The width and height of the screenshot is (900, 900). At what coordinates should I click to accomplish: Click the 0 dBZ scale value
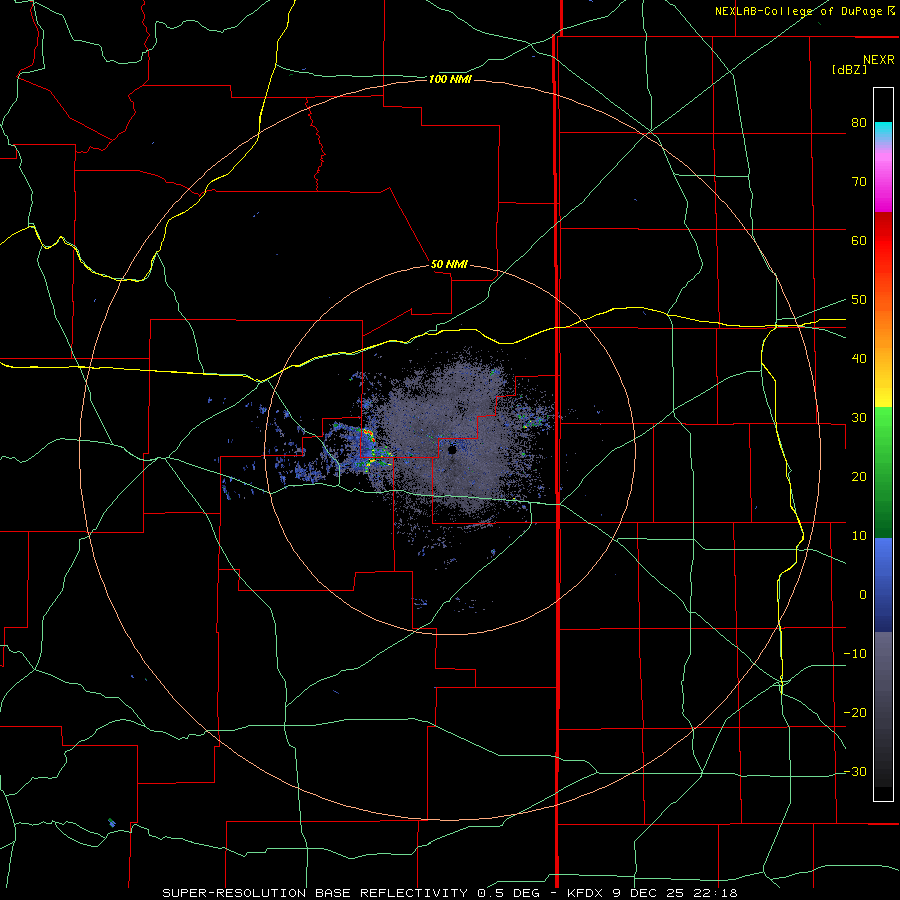863,595
